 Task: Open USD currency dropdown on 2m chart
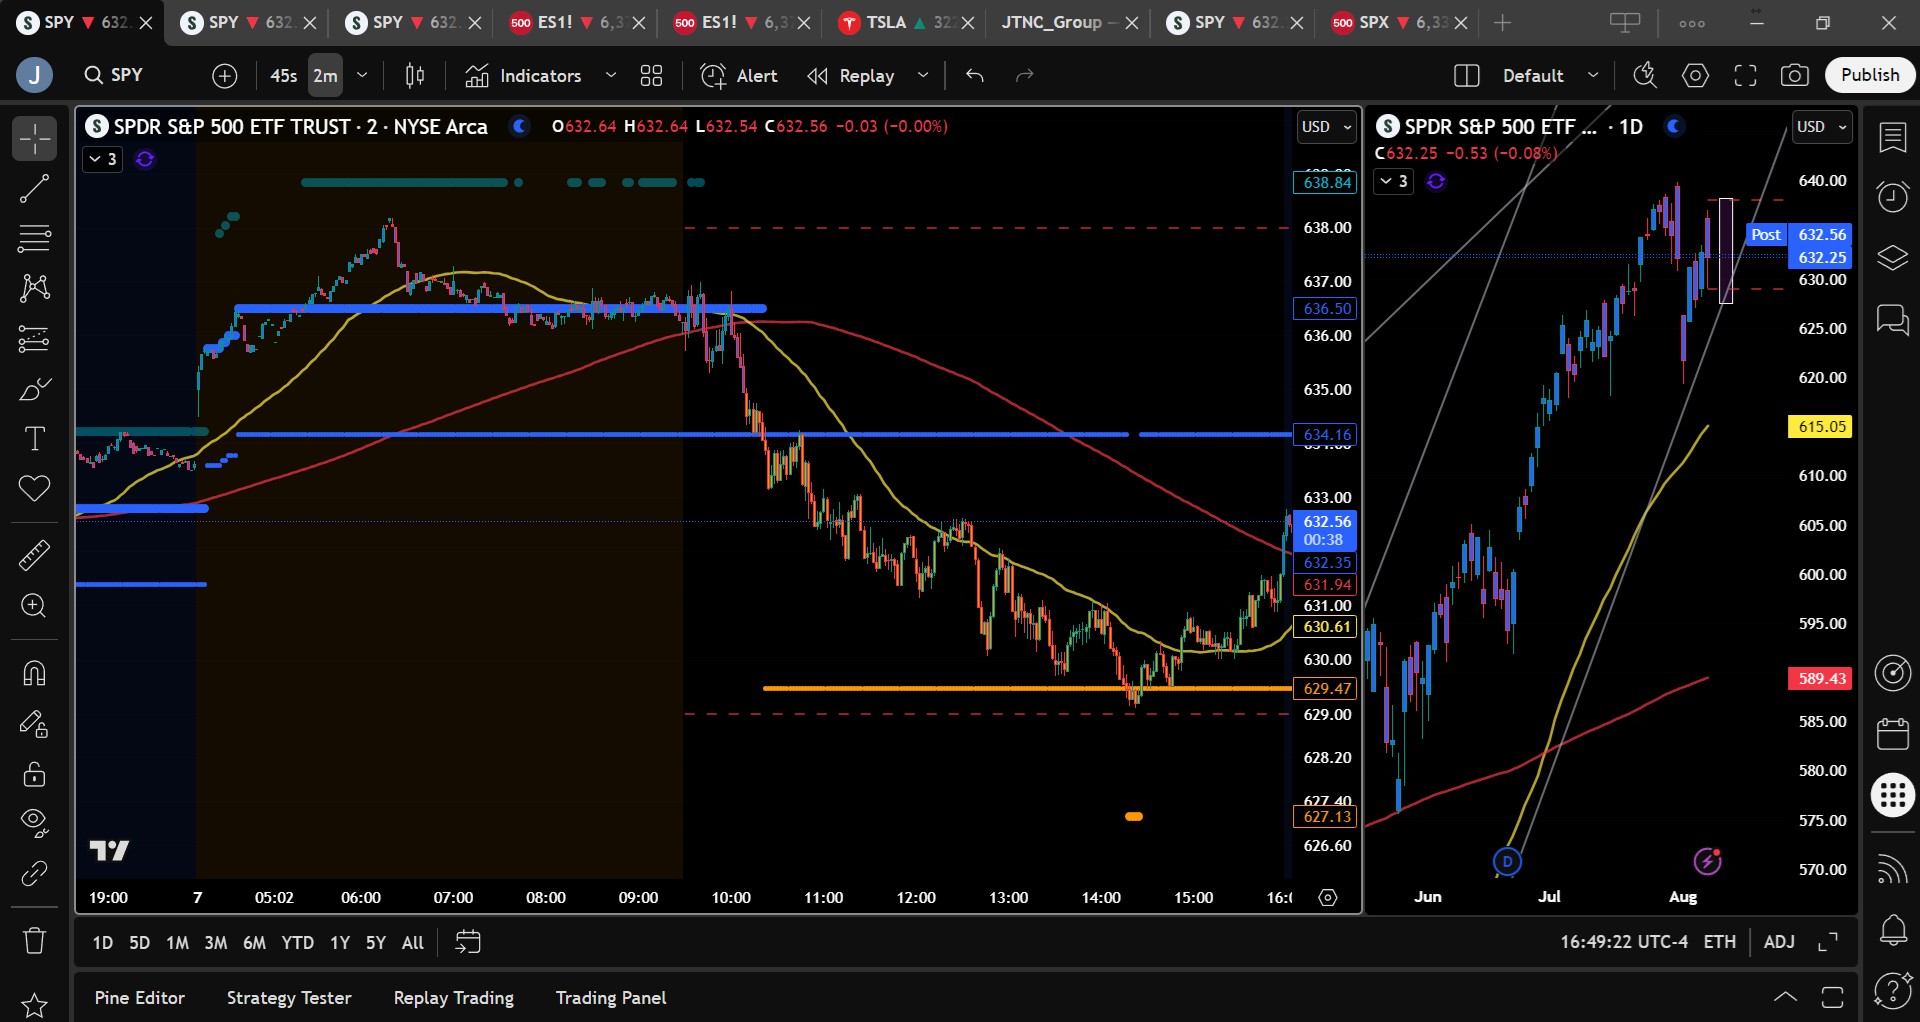(1326, 127)
